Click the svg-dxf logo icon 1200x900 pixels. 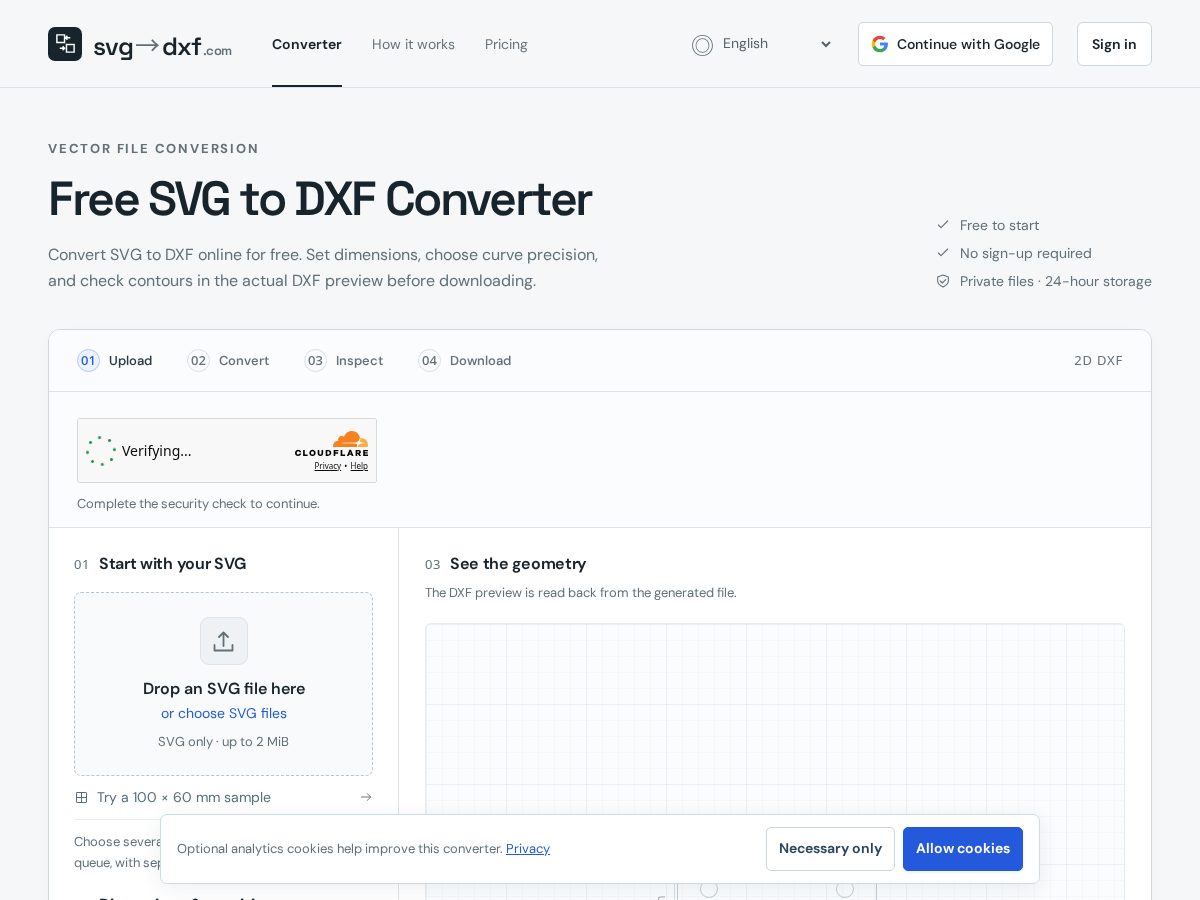[x=65, y=44]
